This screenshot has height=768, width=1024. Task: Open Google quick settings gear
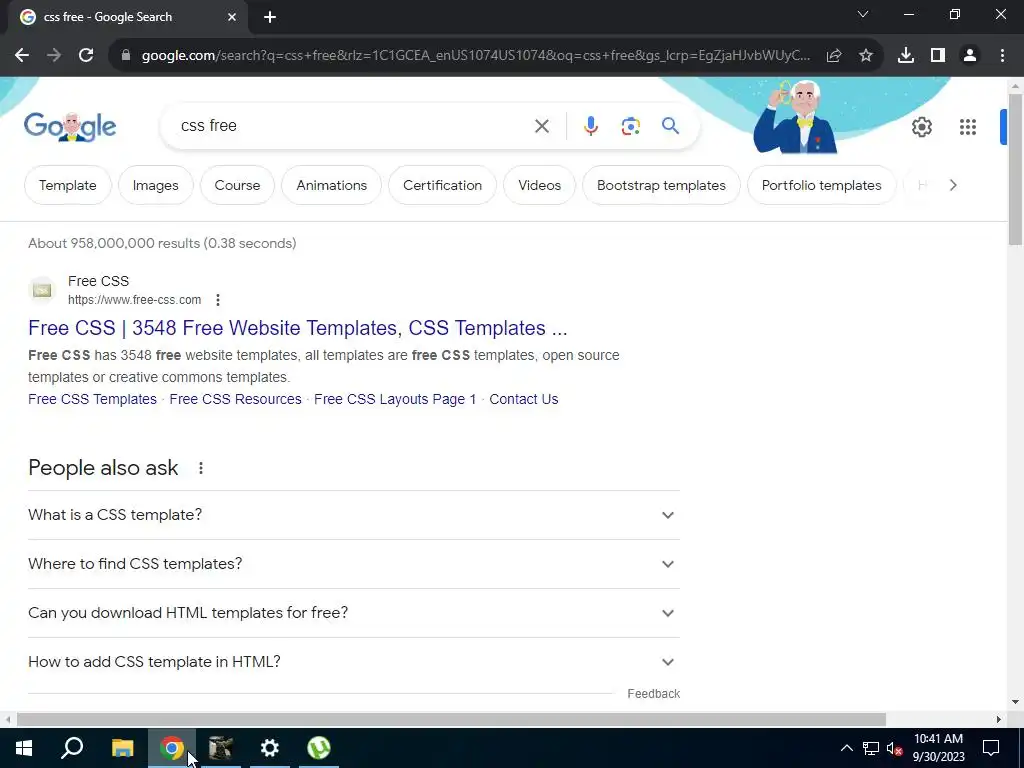(x=922, y=127)
